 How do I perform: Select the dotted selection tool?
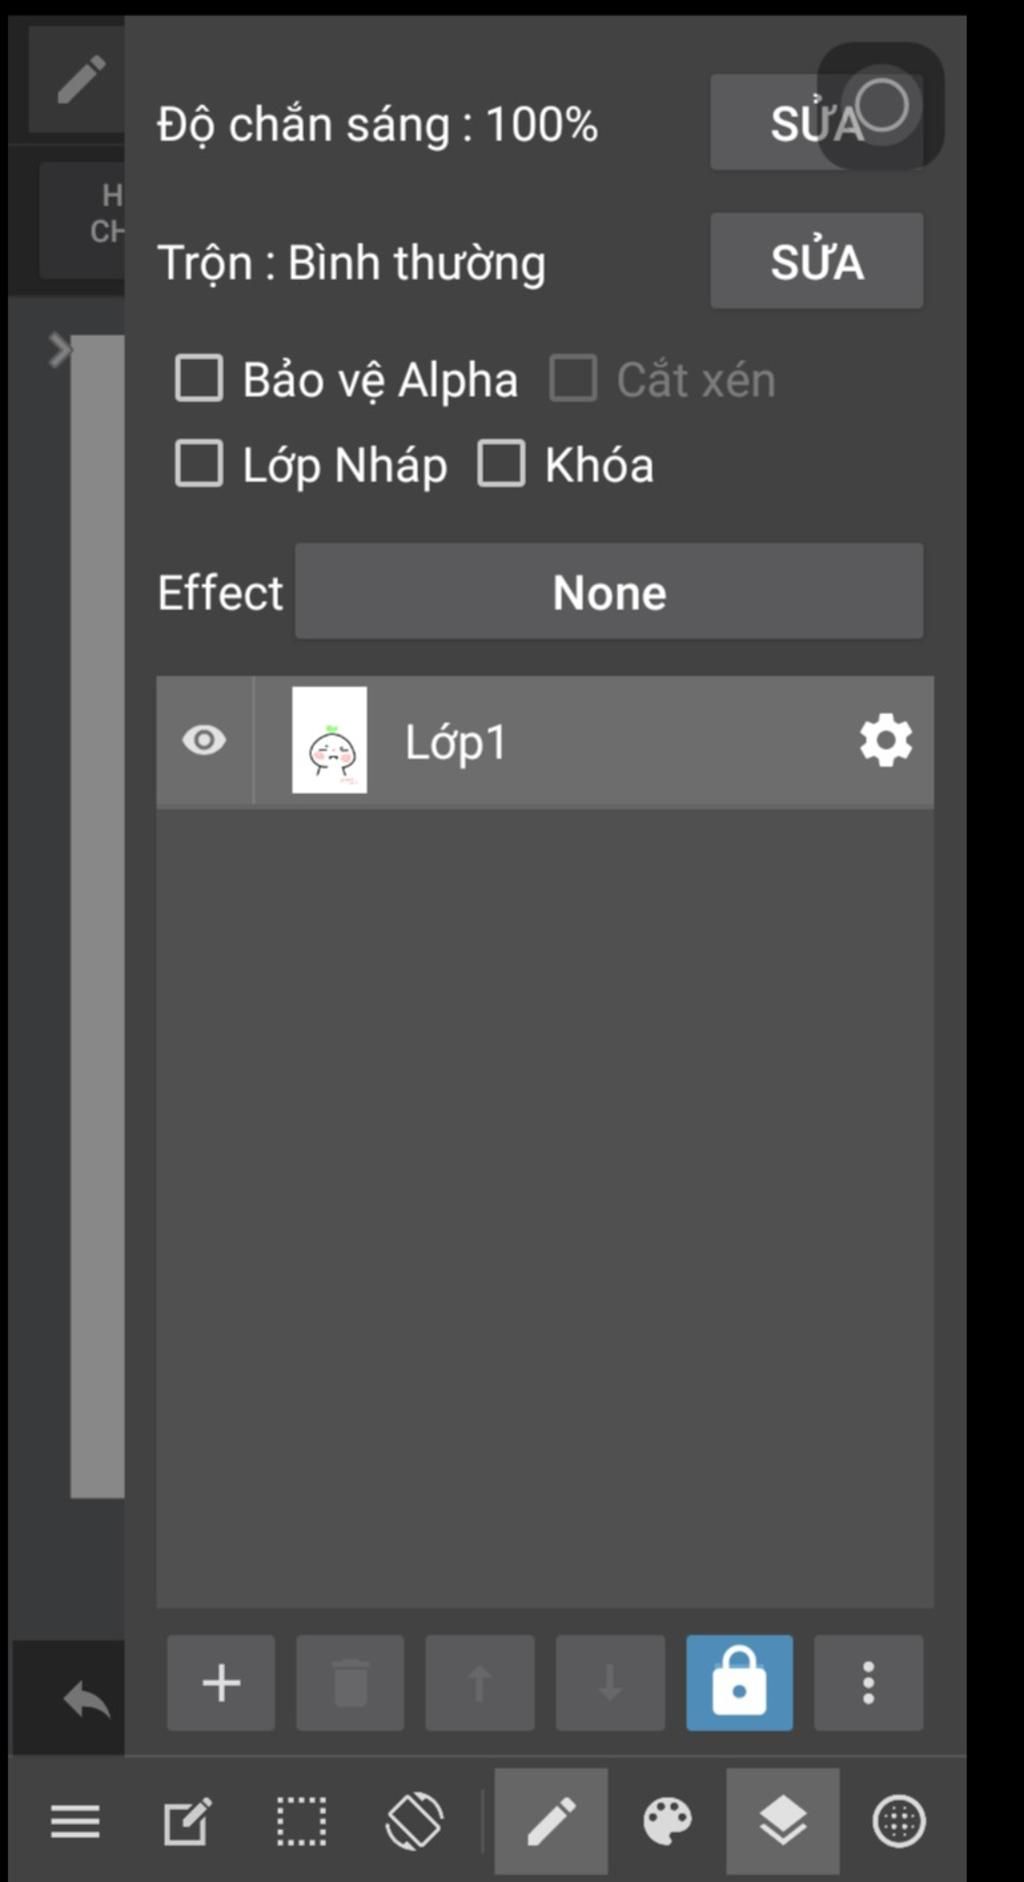pos(301,1821)
